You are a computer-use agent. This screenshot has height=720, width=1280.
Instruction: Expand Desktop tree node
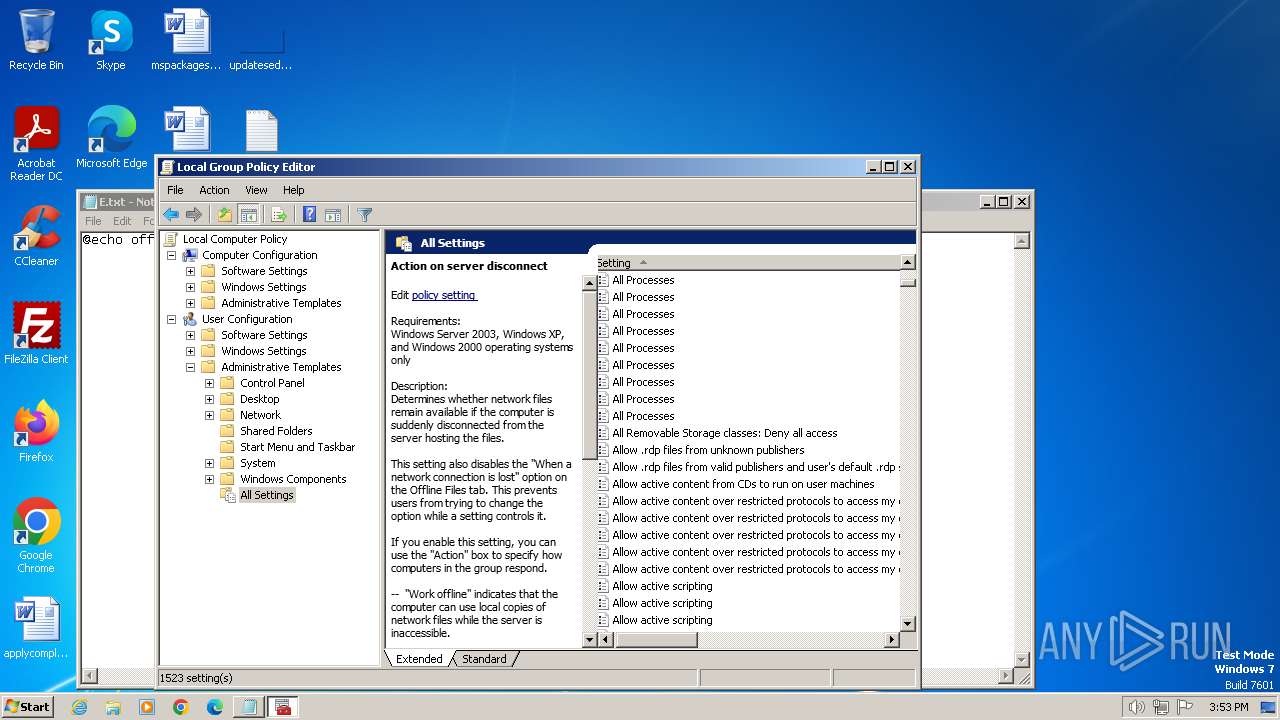[x=209, y=399]
